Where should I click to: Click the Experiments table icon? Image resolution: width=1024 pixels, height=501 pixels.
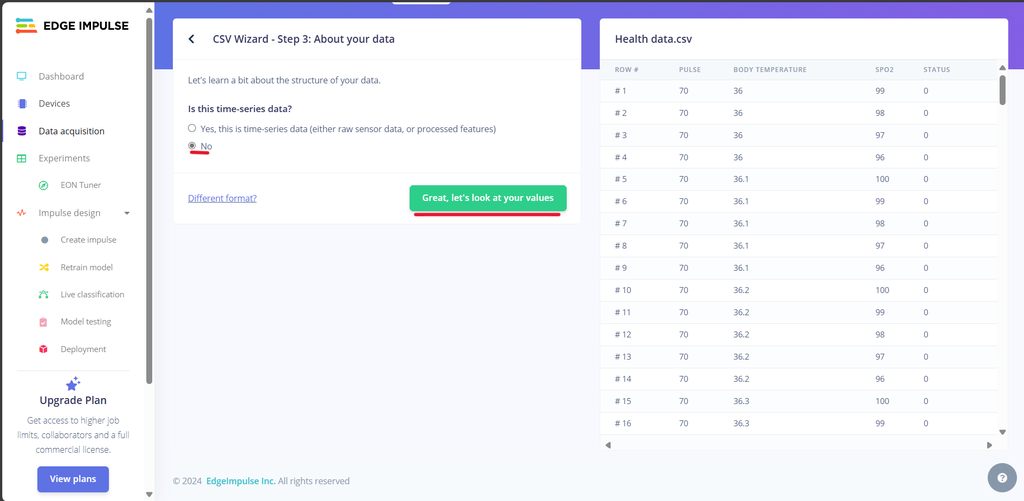point(22,159)
